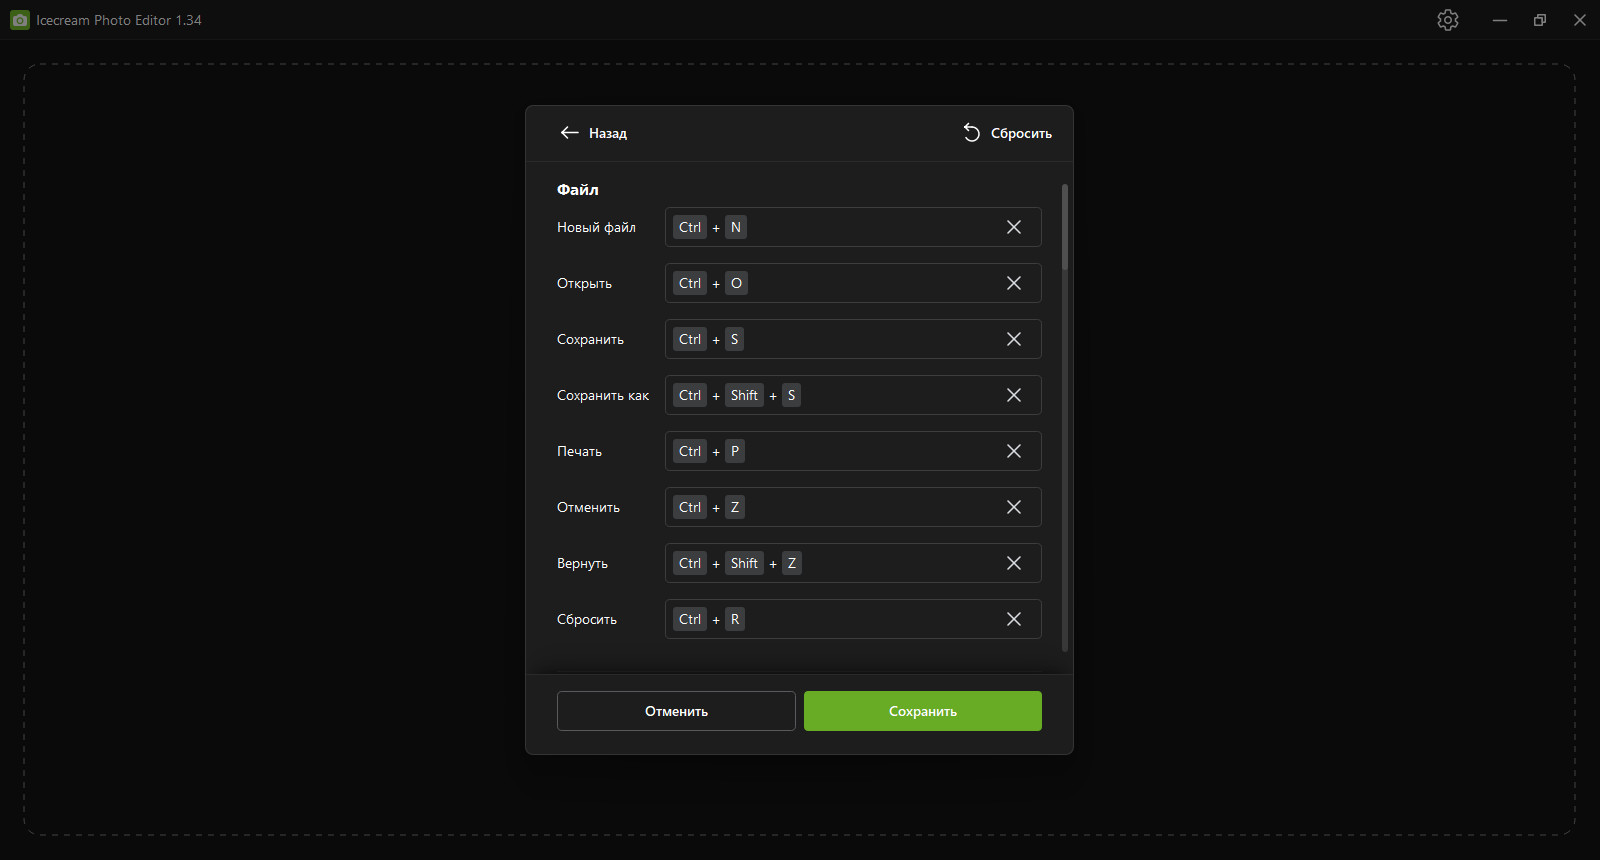Delete the Сохранить как shortcut binding

[1014, 395]
